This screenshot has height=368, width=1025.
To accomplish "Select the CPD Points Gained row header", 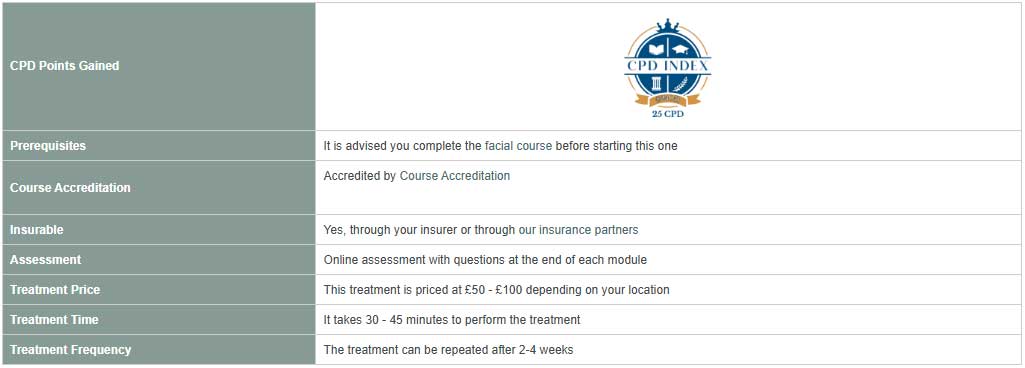I will point(159,66).
